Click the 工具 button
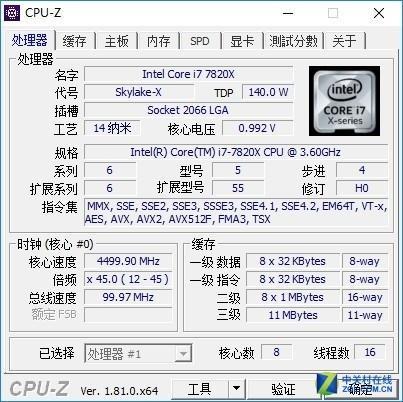The width and height of the screenshot is (403, 402). coord(200,388)
